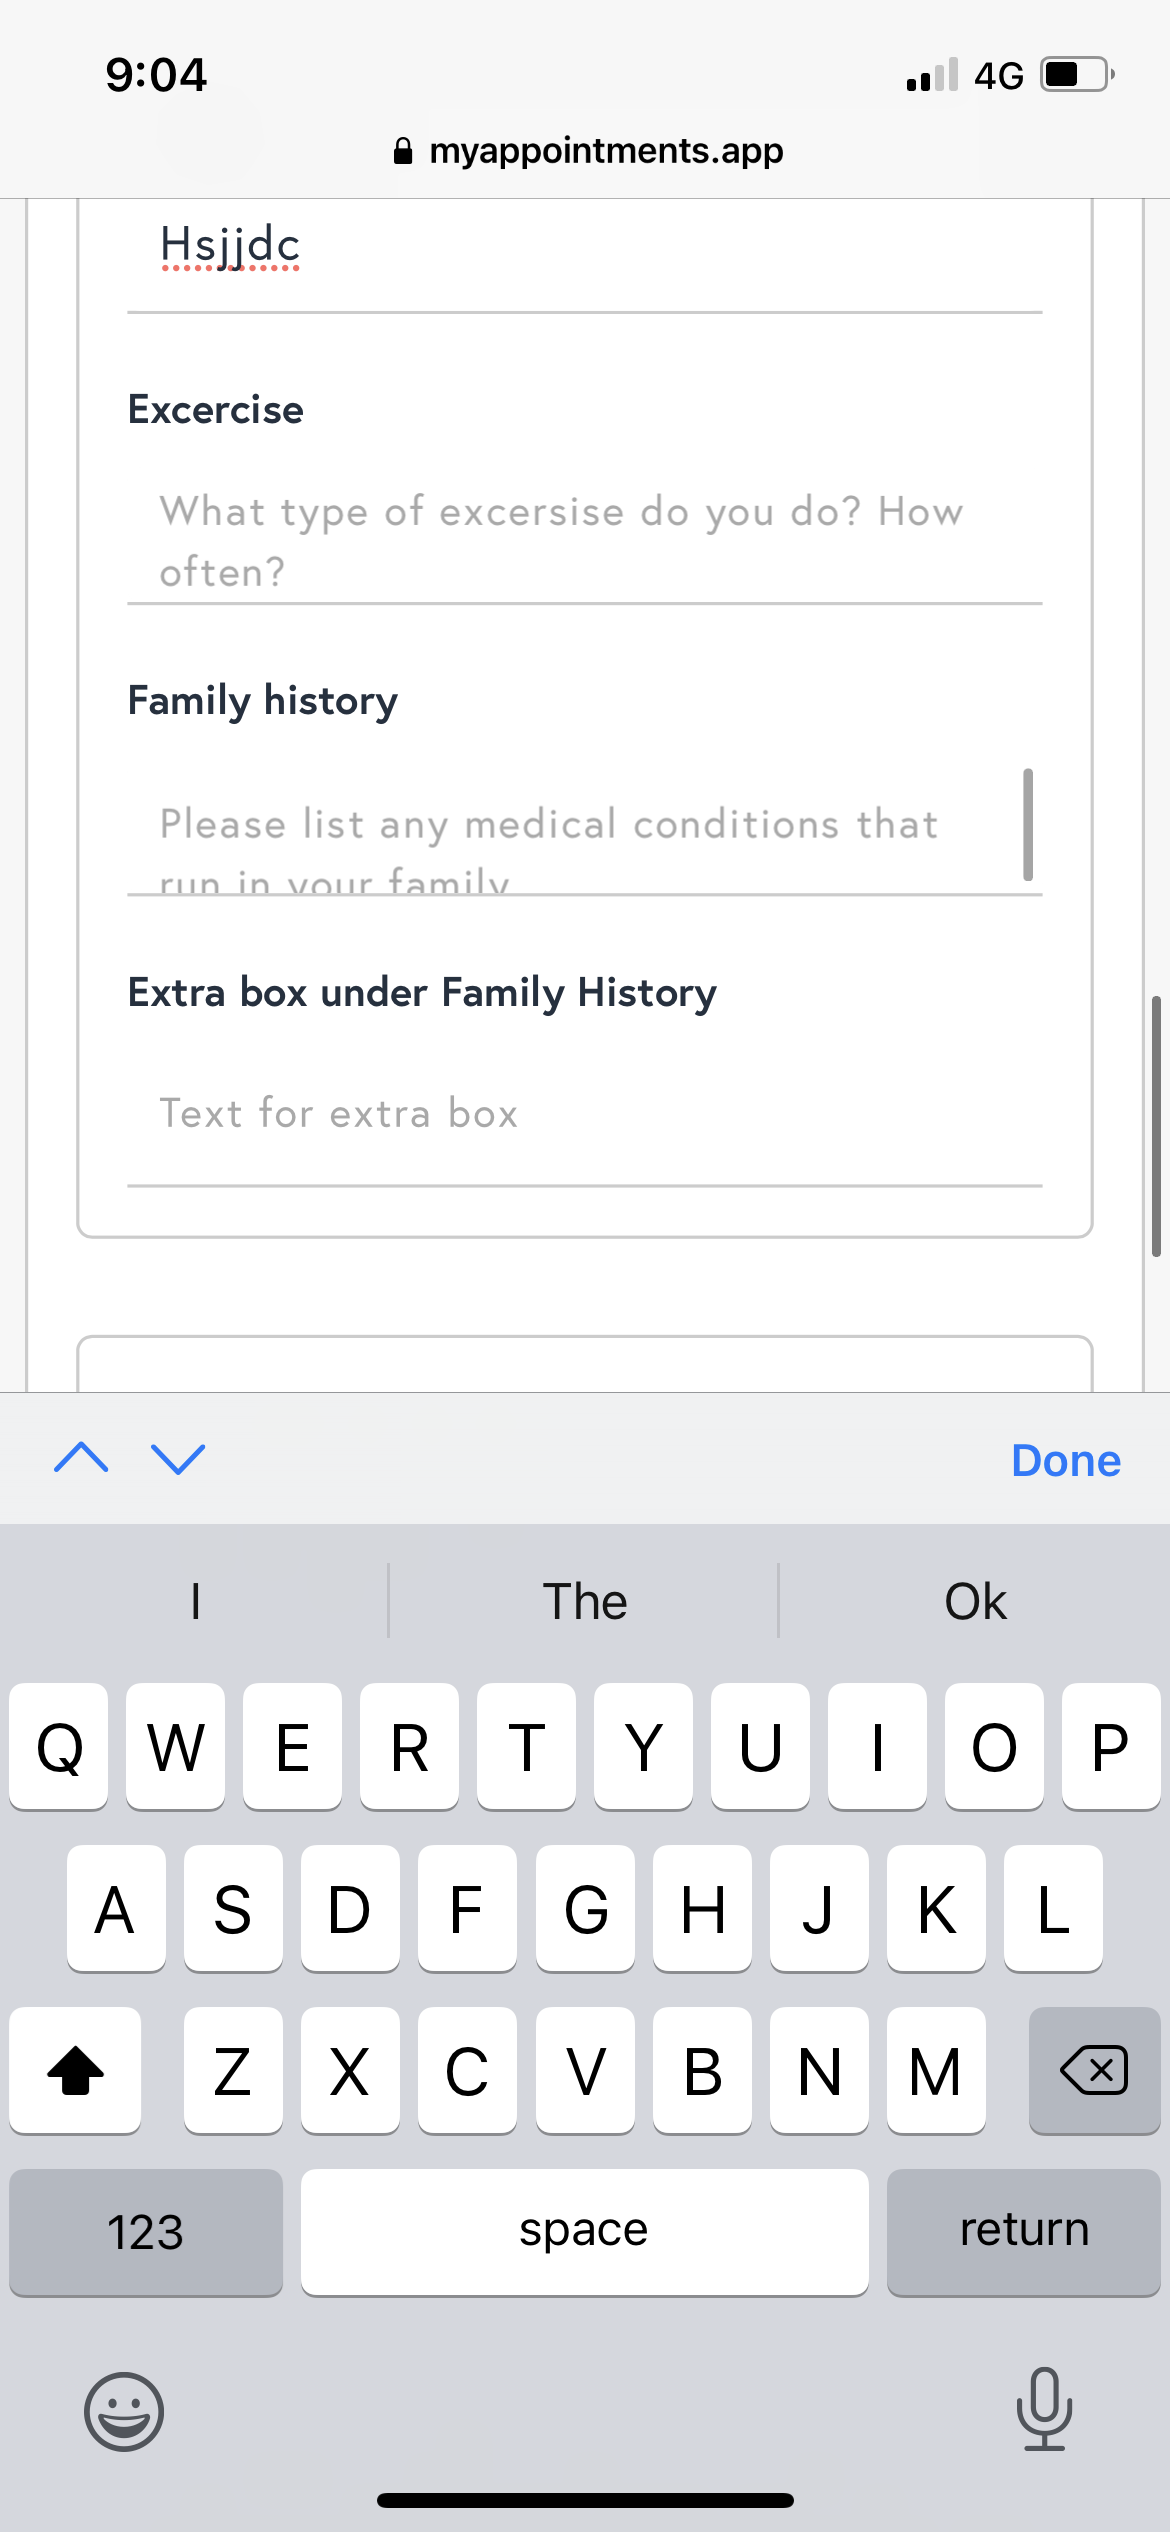Screen dimensions: 1170x2532
Task: Switch to the 123 numeric keyboard
Action: pos(146,2232)
